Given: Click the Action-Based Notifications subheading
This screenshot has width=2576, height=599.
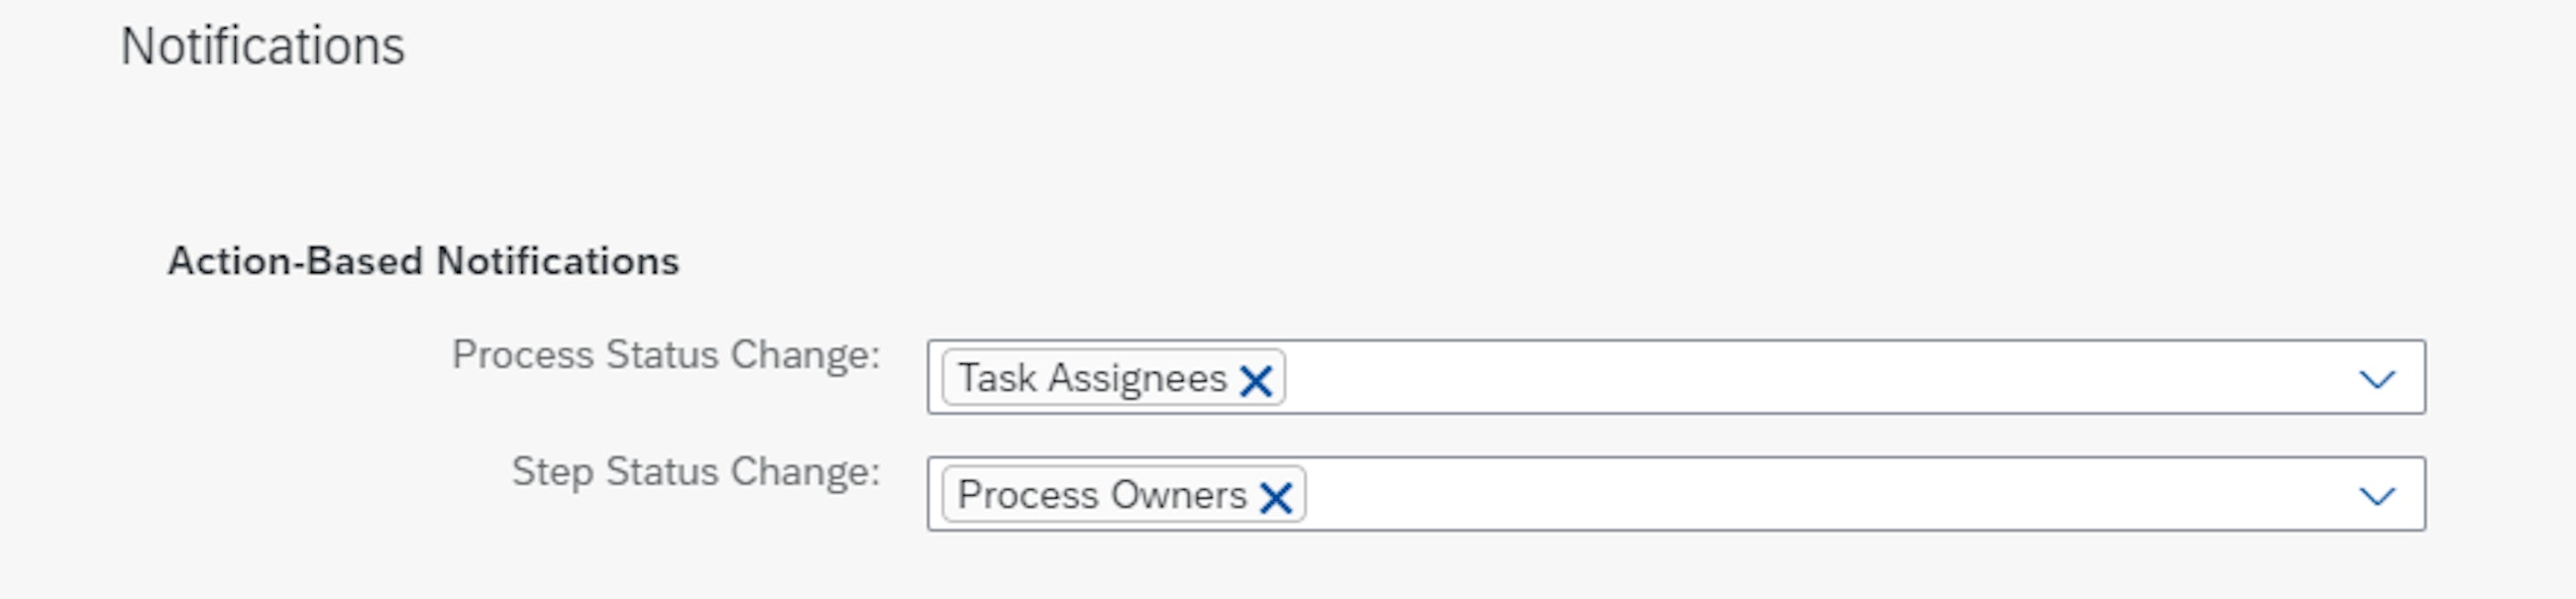Looking at the screenshot, I should (x=423, y=262).
